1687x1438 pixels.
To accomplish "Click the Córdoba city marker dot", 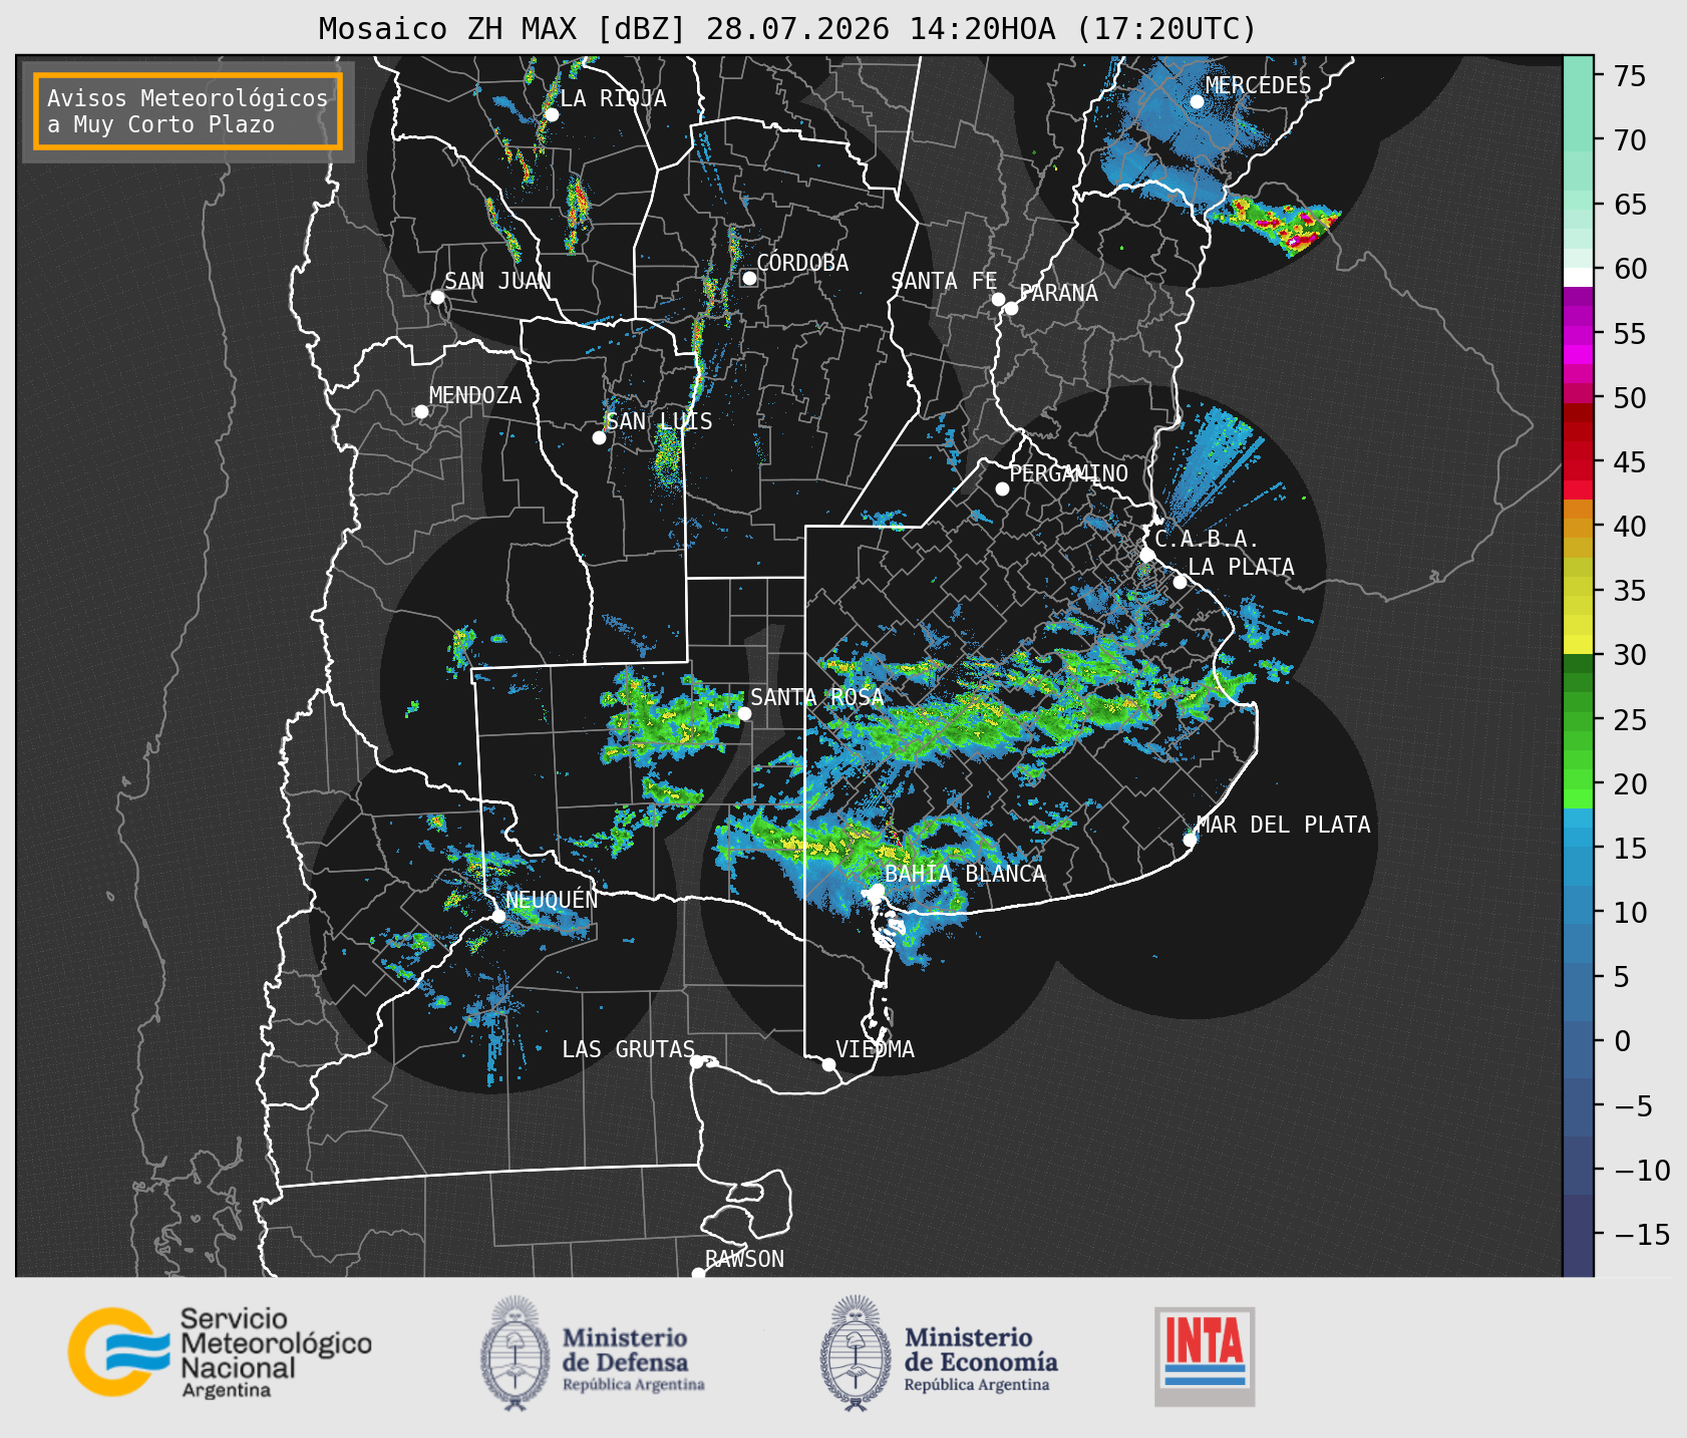I will pyautogui.click(x=749, y=278).
